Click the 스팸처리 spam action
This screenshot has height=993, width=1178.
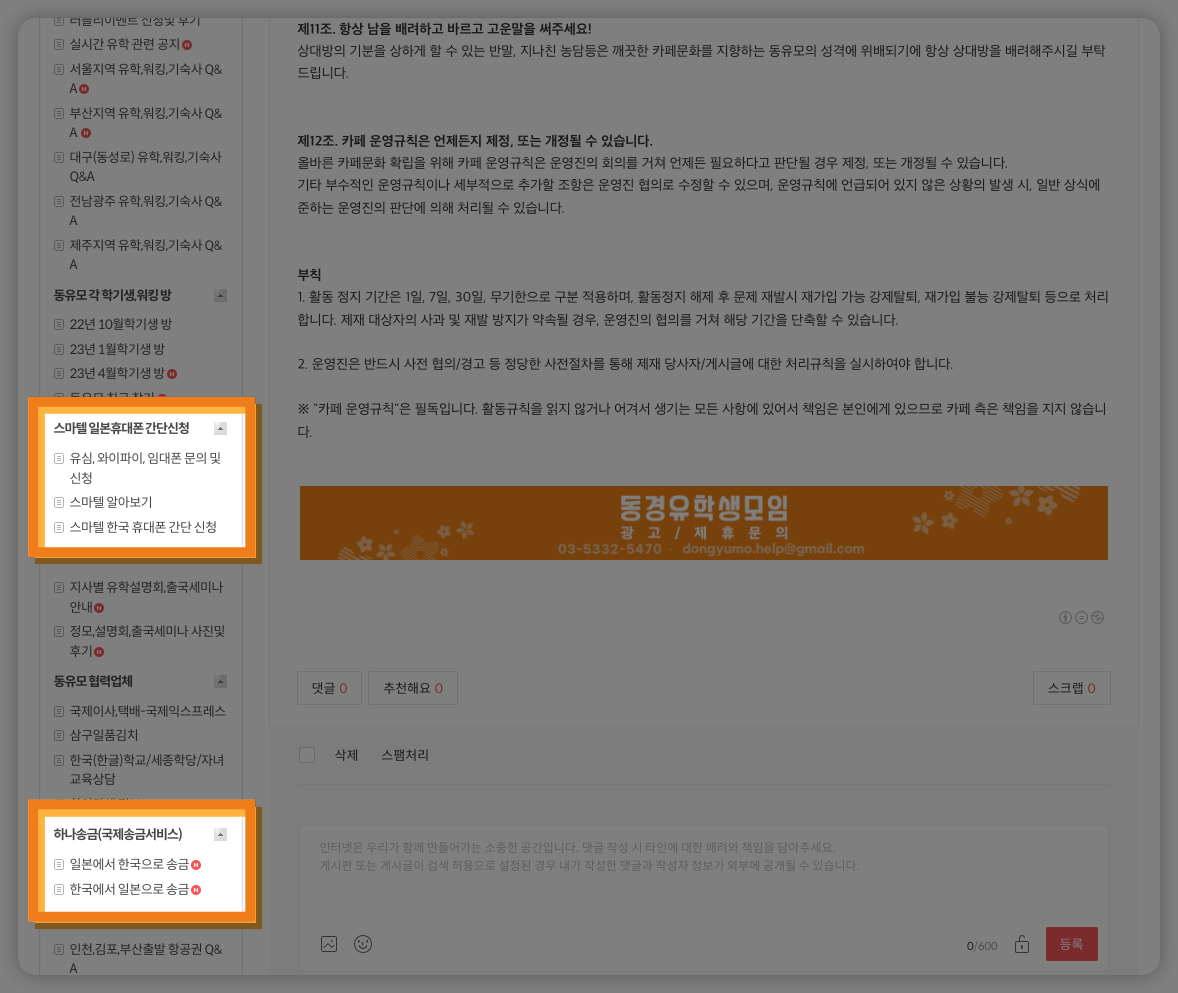coord(405,755)
